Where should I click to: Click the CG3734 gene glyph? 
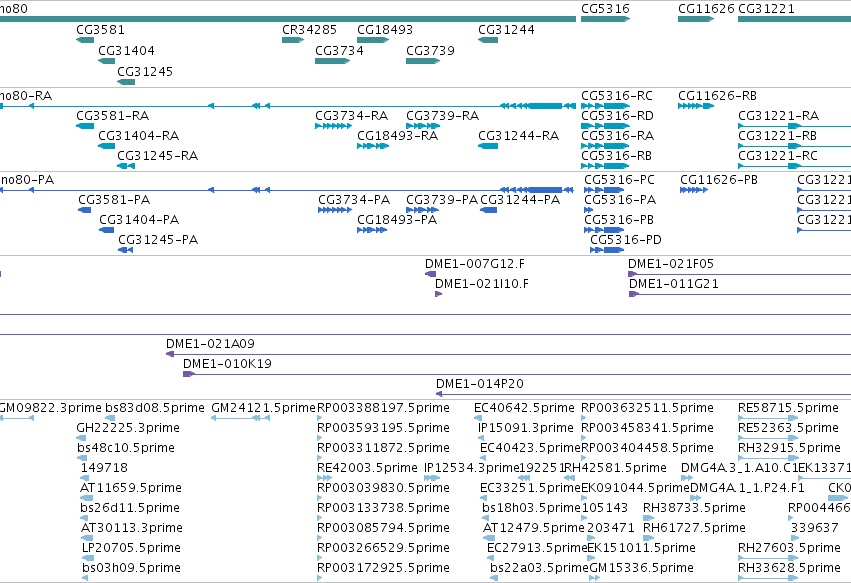tap(332, 61)
